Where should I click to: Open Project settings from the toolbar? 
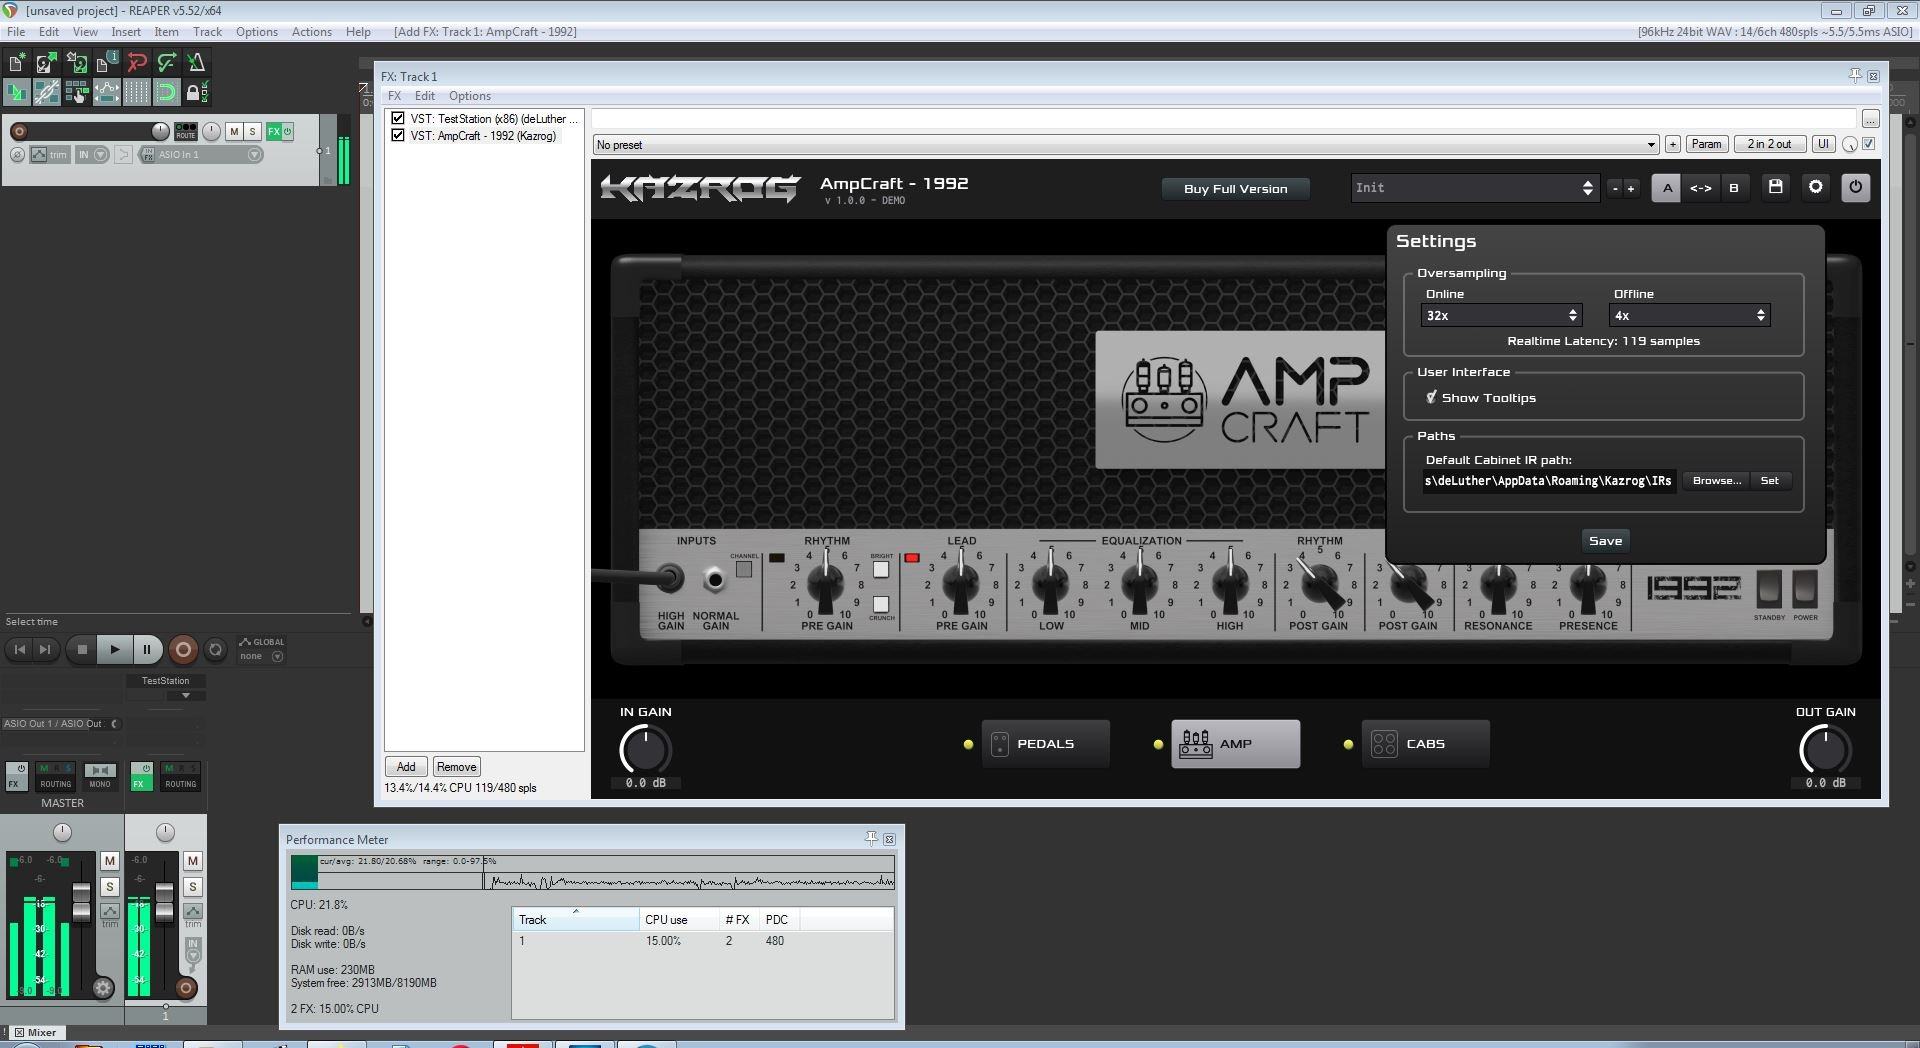click(106, 62)
